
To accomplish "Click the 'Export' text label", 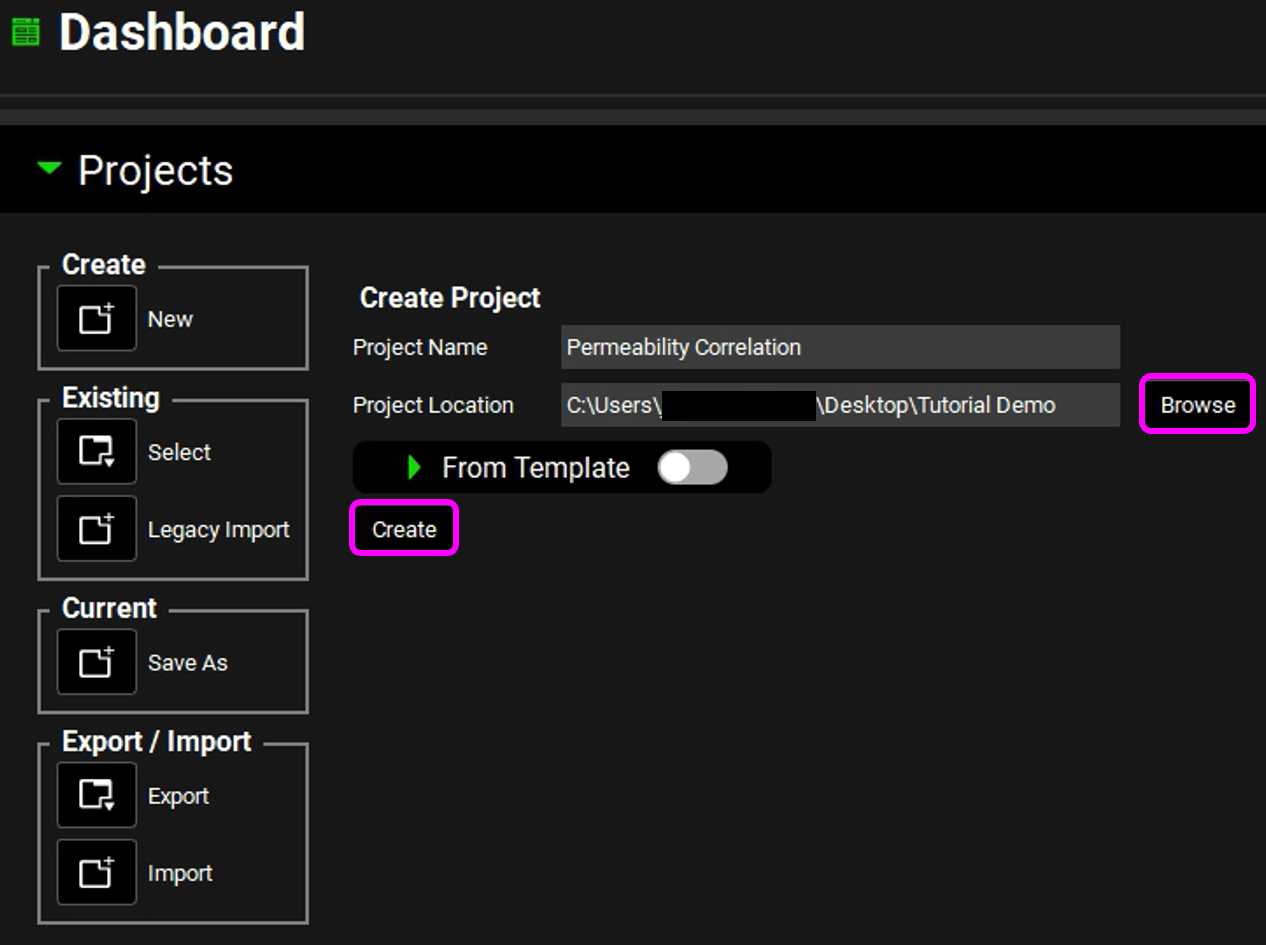I will coord(178,797).
